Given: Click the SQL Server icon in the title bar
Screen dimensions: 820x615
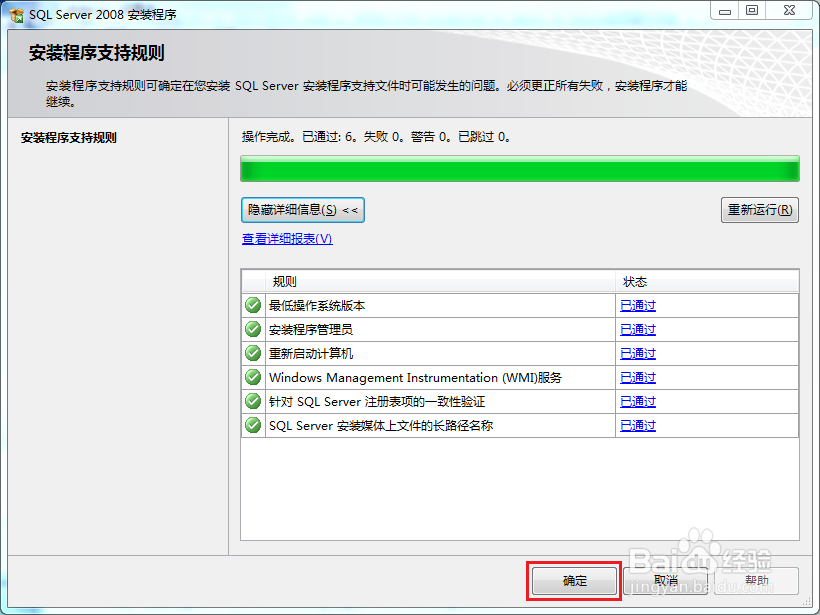Looking at the screenshot, I should tap(14, 14).
